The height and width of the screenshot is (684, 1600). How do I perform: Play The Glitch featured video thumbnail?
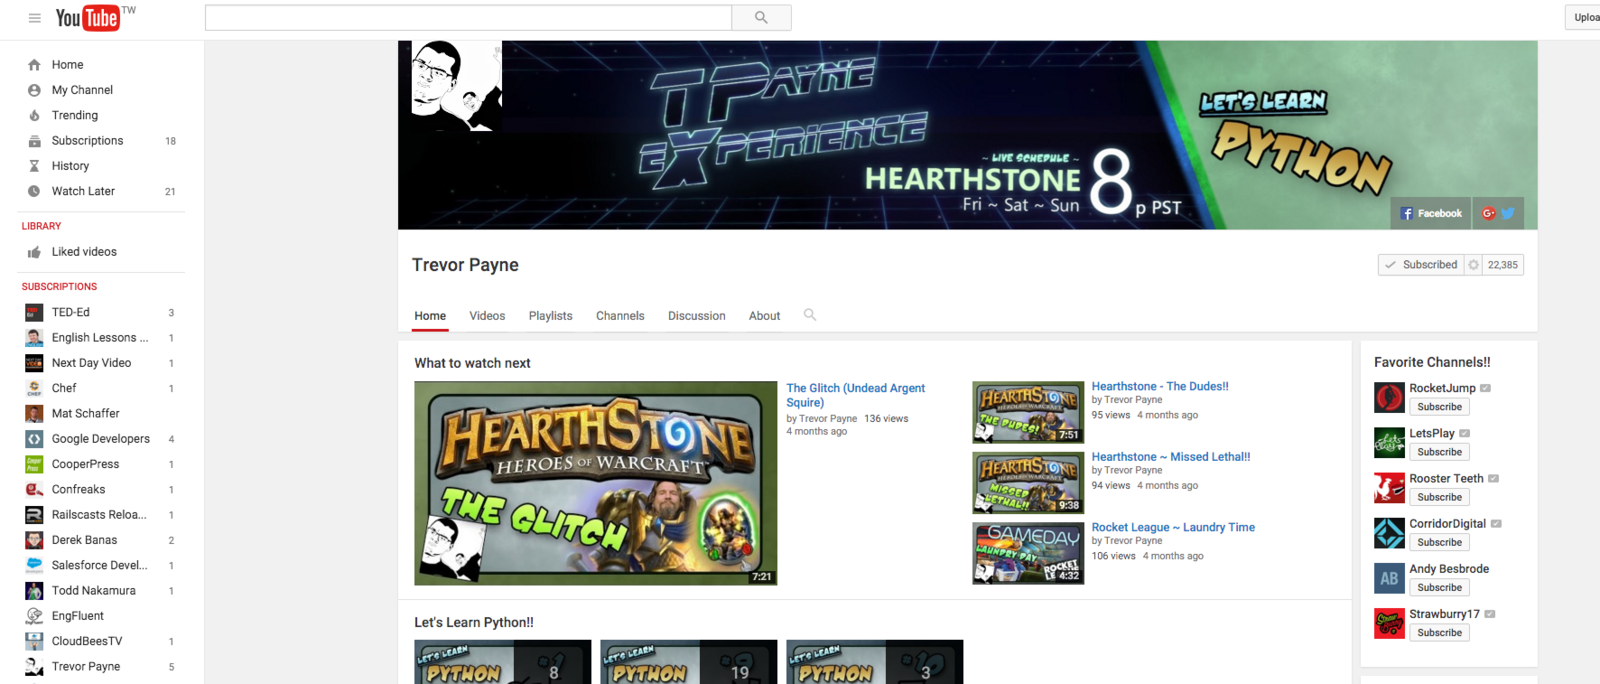pos(596,483)
